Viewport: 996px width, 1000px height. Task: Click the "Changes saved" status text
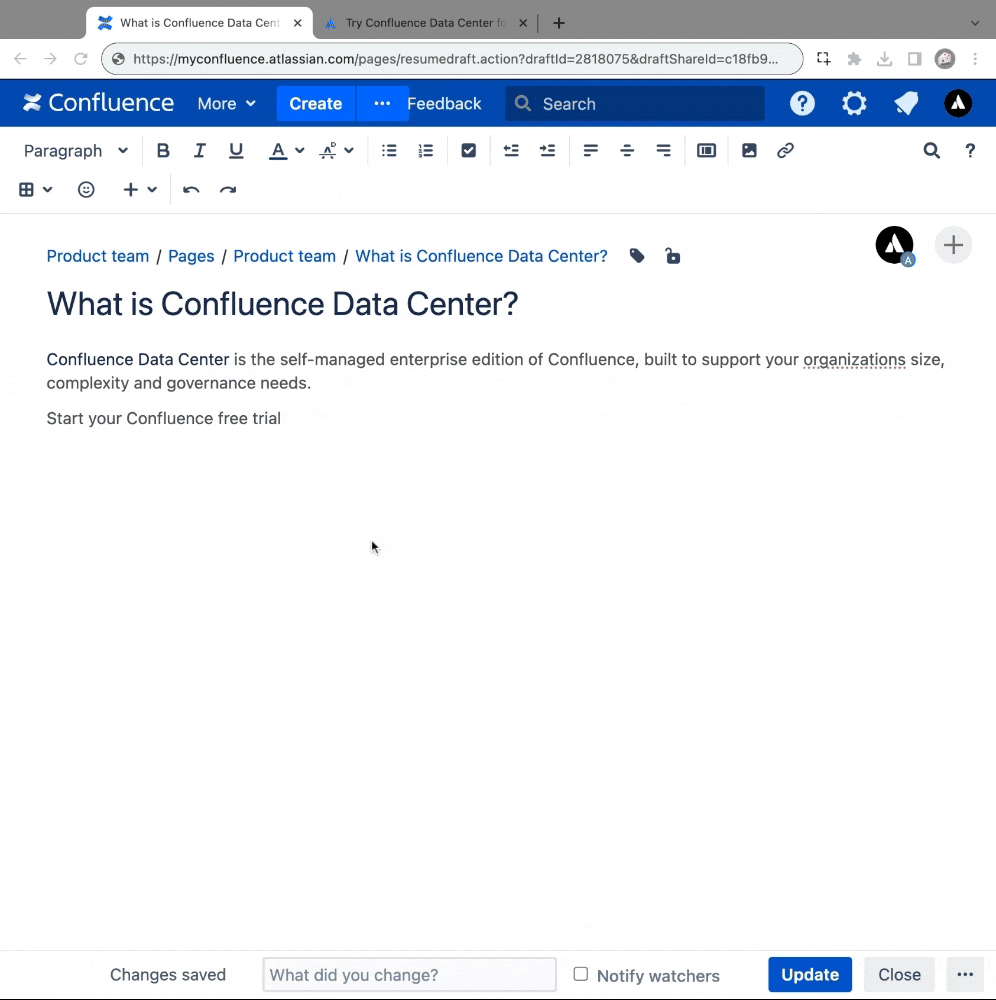pyautogui.click(x=168, y=974)
